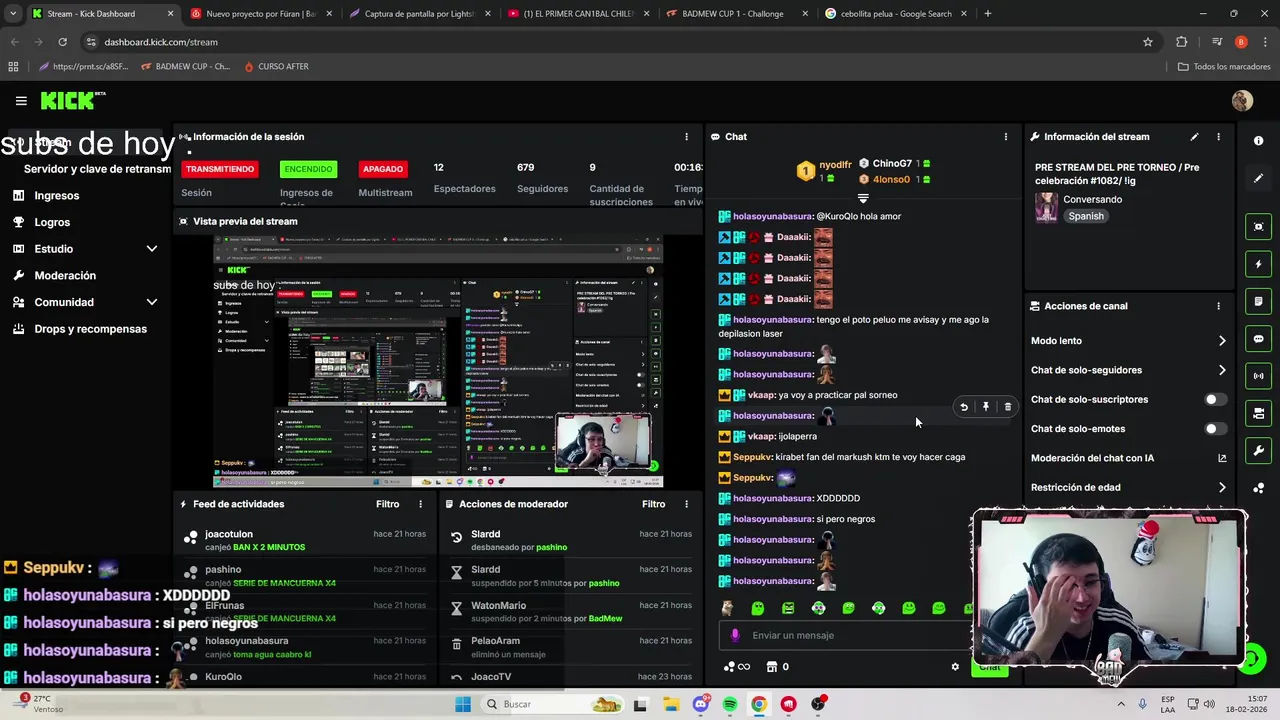Image resolution: width=1280 pixels, height=720 pixels.
Task: Open the Información del stream options menu
Action: (1218, 137)
